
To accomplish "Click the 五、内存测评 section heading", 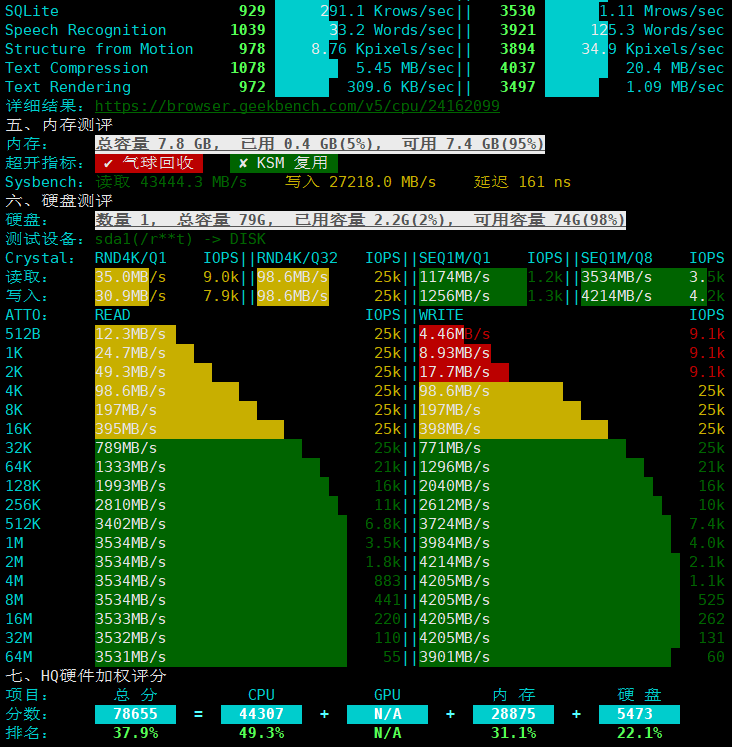I will coord(59,125).
